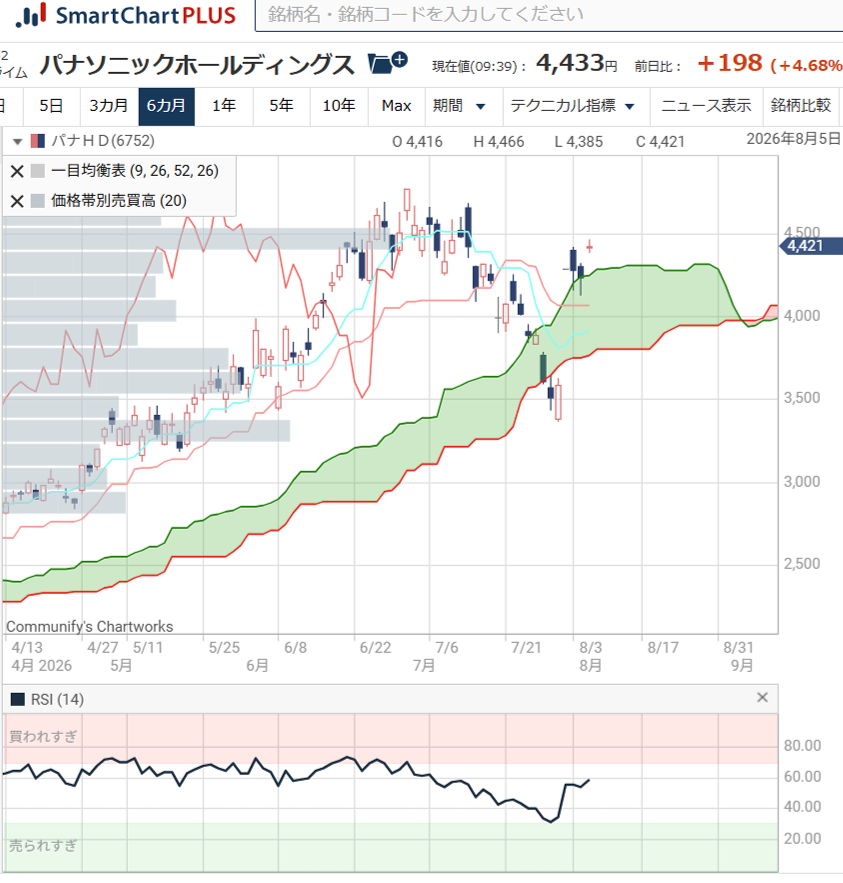Viewport: 843px width, 883px height.
Task: Click the O 4,416 open value
Action: pyautogui.click(x=417, y=142)
